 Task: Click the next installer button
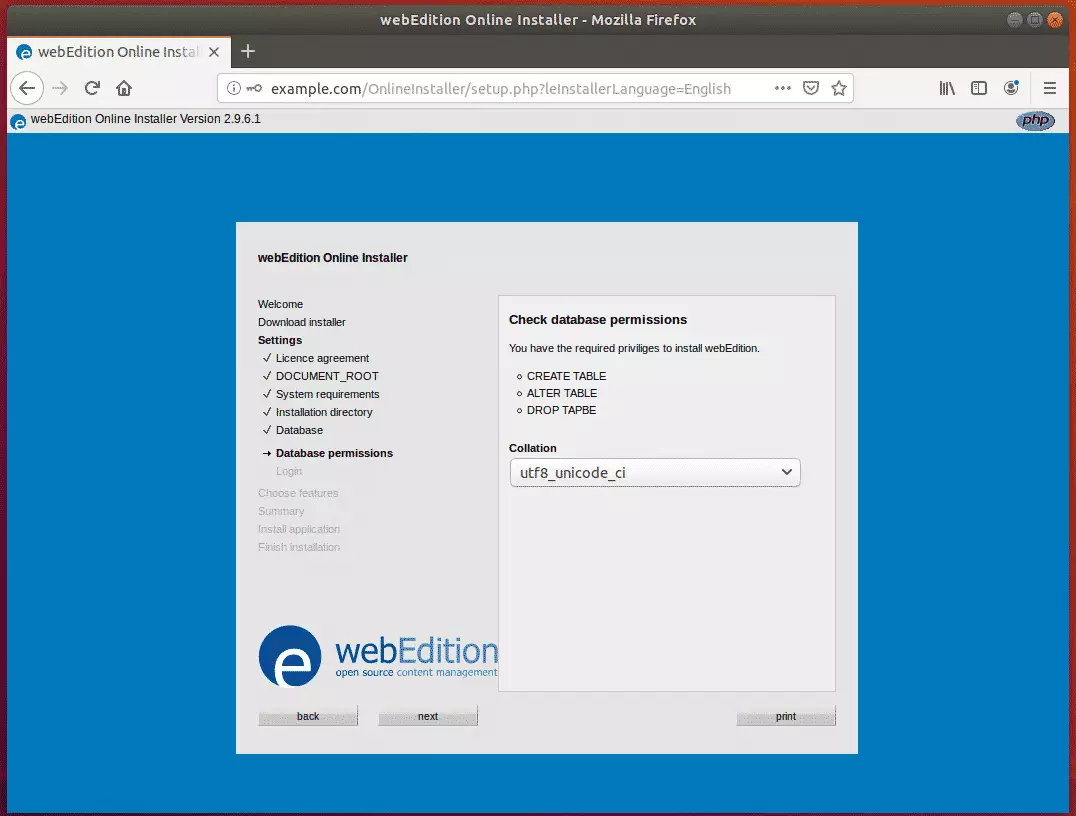click(x=428, y=716)
